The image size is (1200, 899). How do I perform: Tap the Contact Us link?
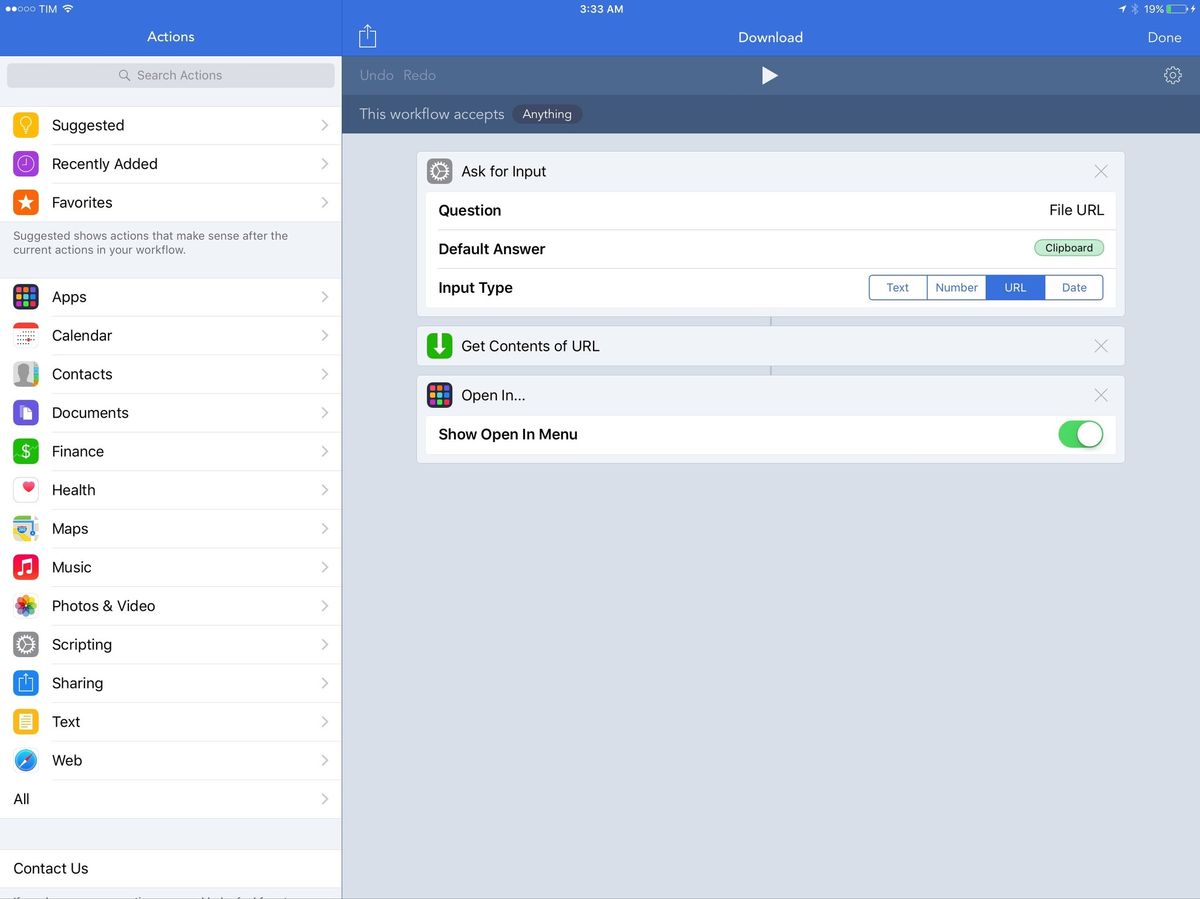tap(50, 868)
